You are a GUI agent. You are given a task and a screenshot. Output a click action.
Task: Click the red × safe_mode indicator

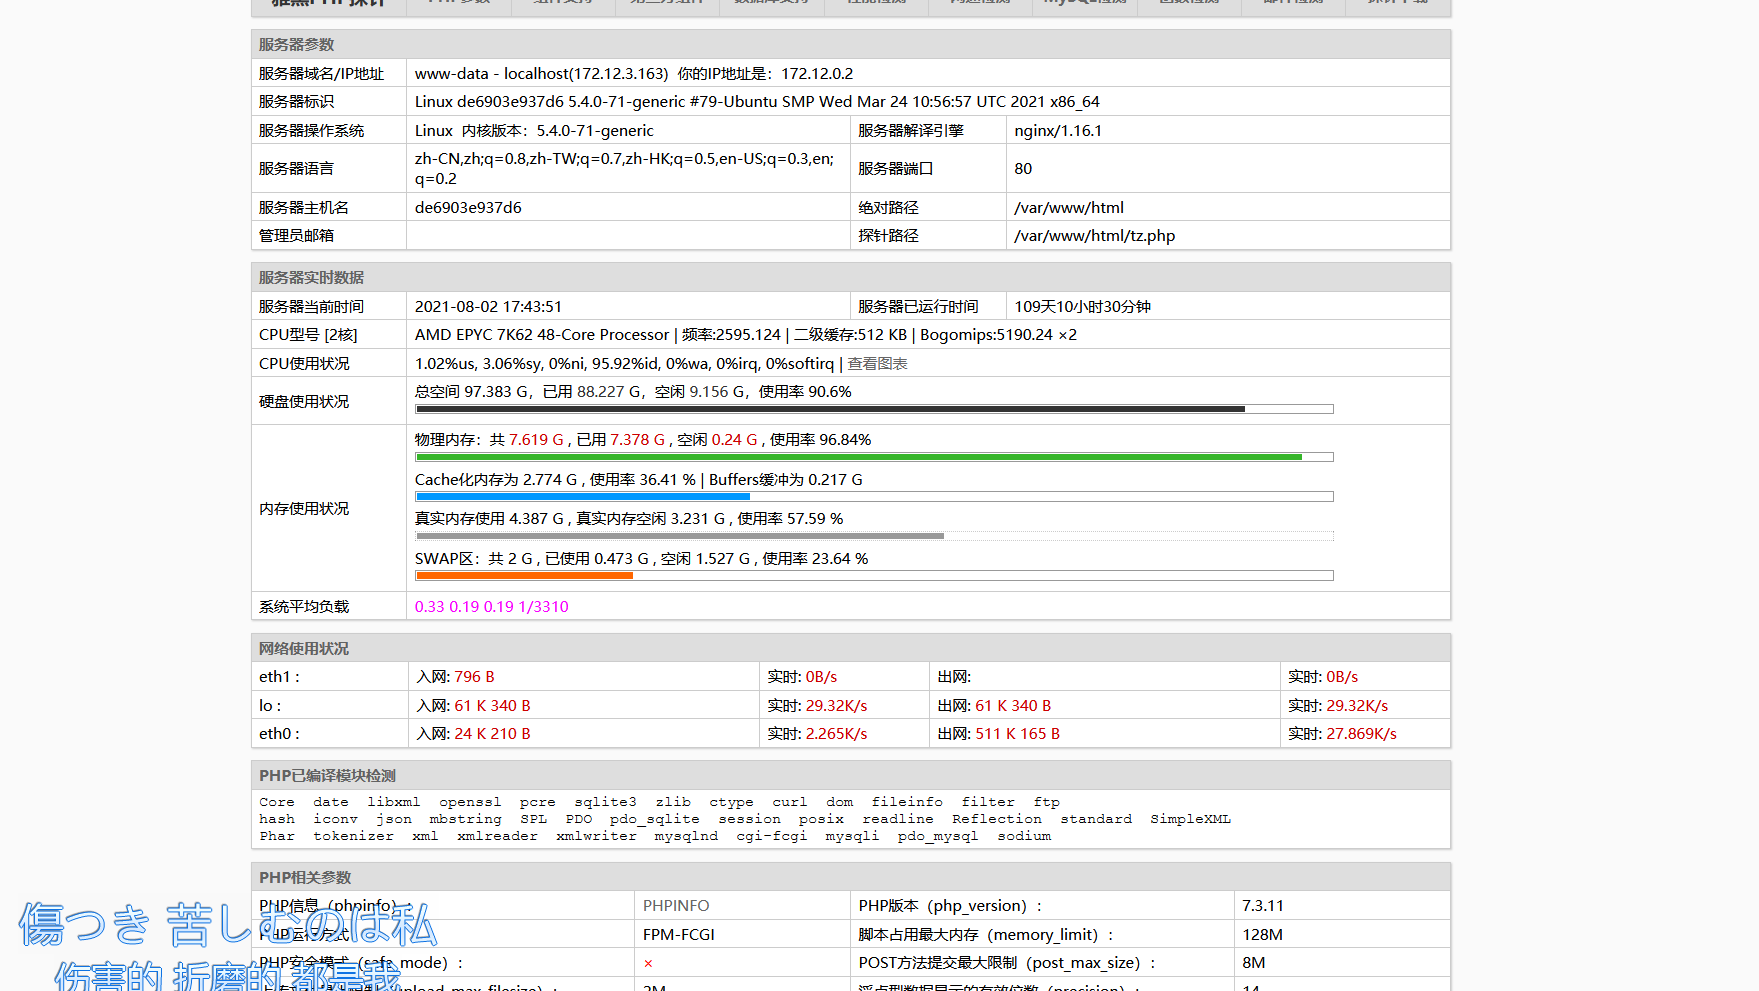click(648, 963)
